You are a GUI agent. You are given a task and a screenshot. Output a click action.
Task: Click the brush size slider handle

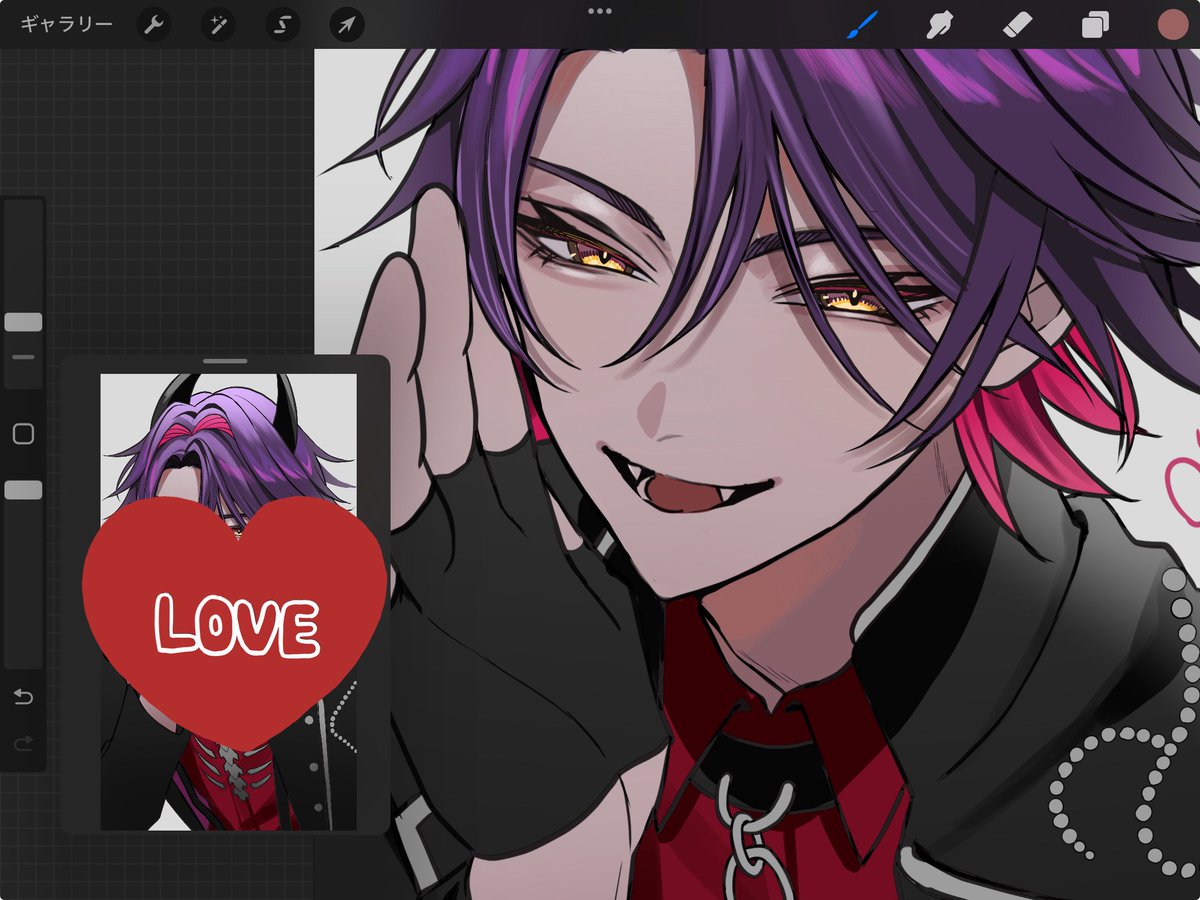(23, 322)
